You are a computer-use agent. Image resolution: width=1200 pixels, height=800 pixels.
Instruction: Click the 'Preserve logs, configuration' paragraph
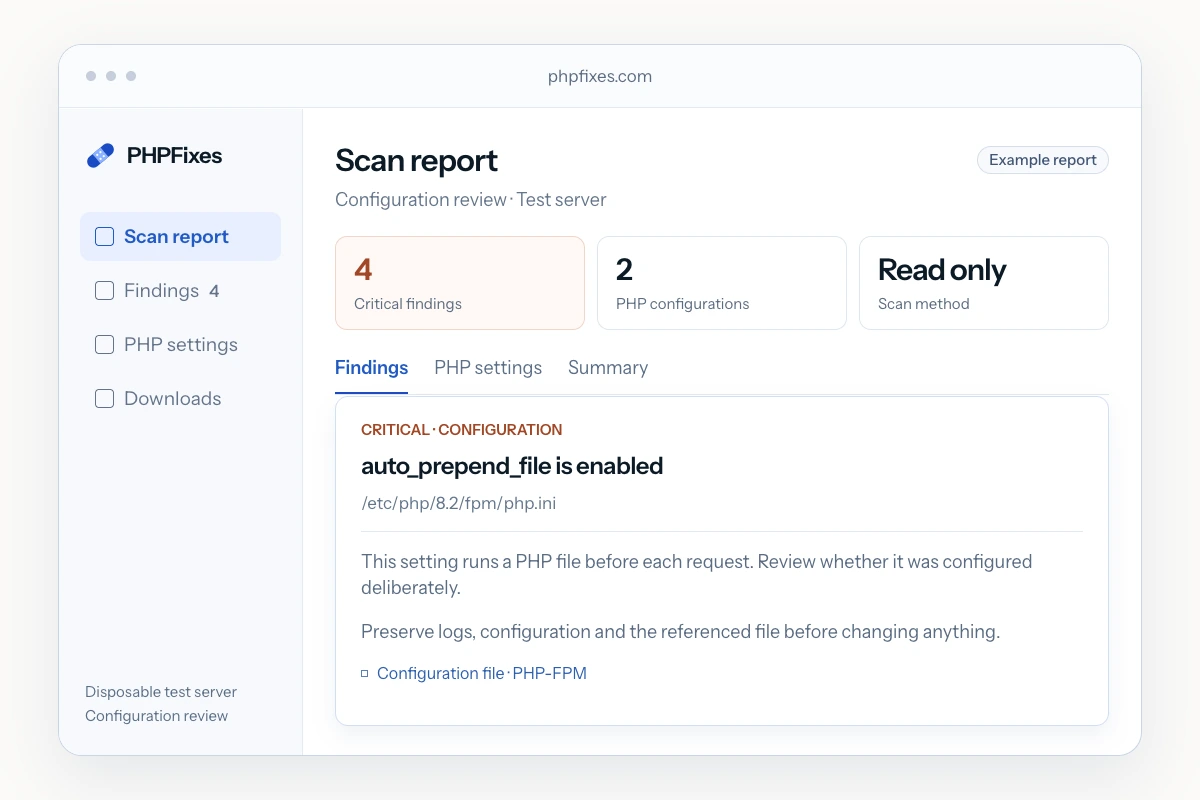click(681, 632)
